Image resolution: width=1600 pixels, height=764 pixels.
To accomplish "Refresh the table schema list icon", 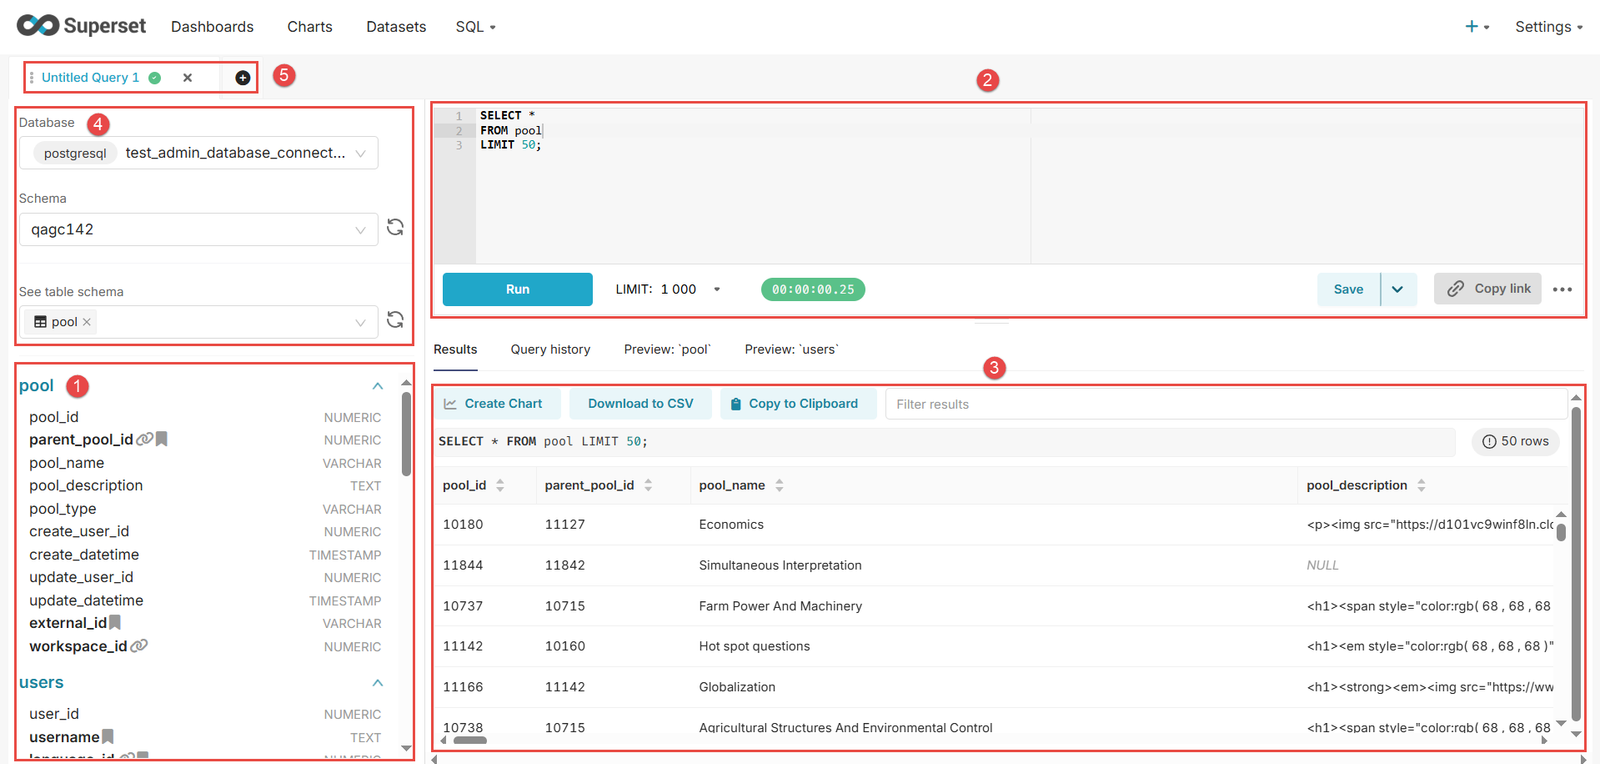I will 395,320.
